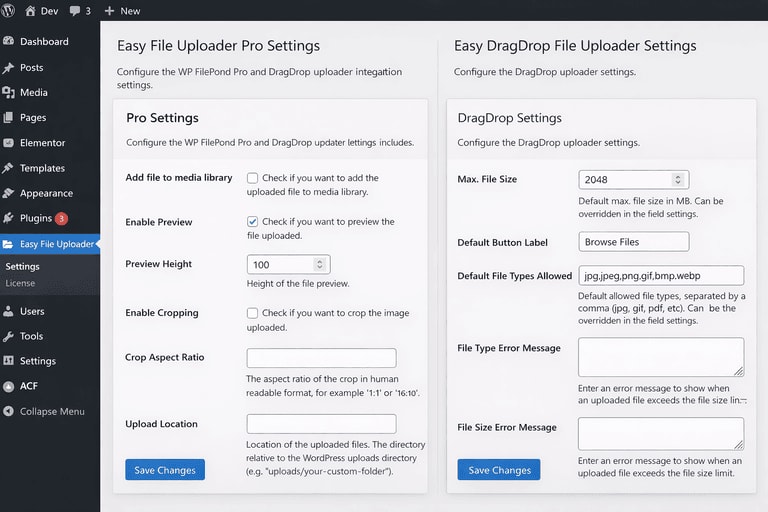Click the Pages document icon

8,118
